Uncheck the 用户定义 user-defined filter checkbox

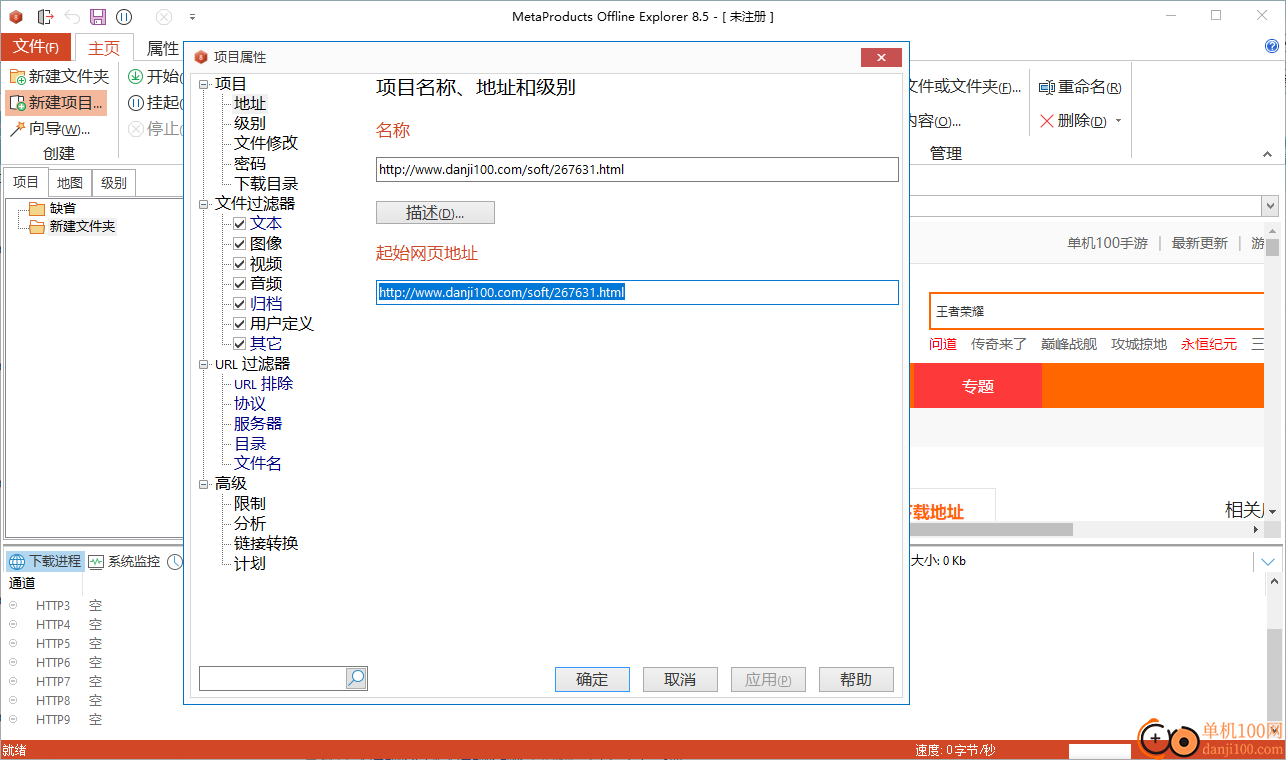(240, 324)
